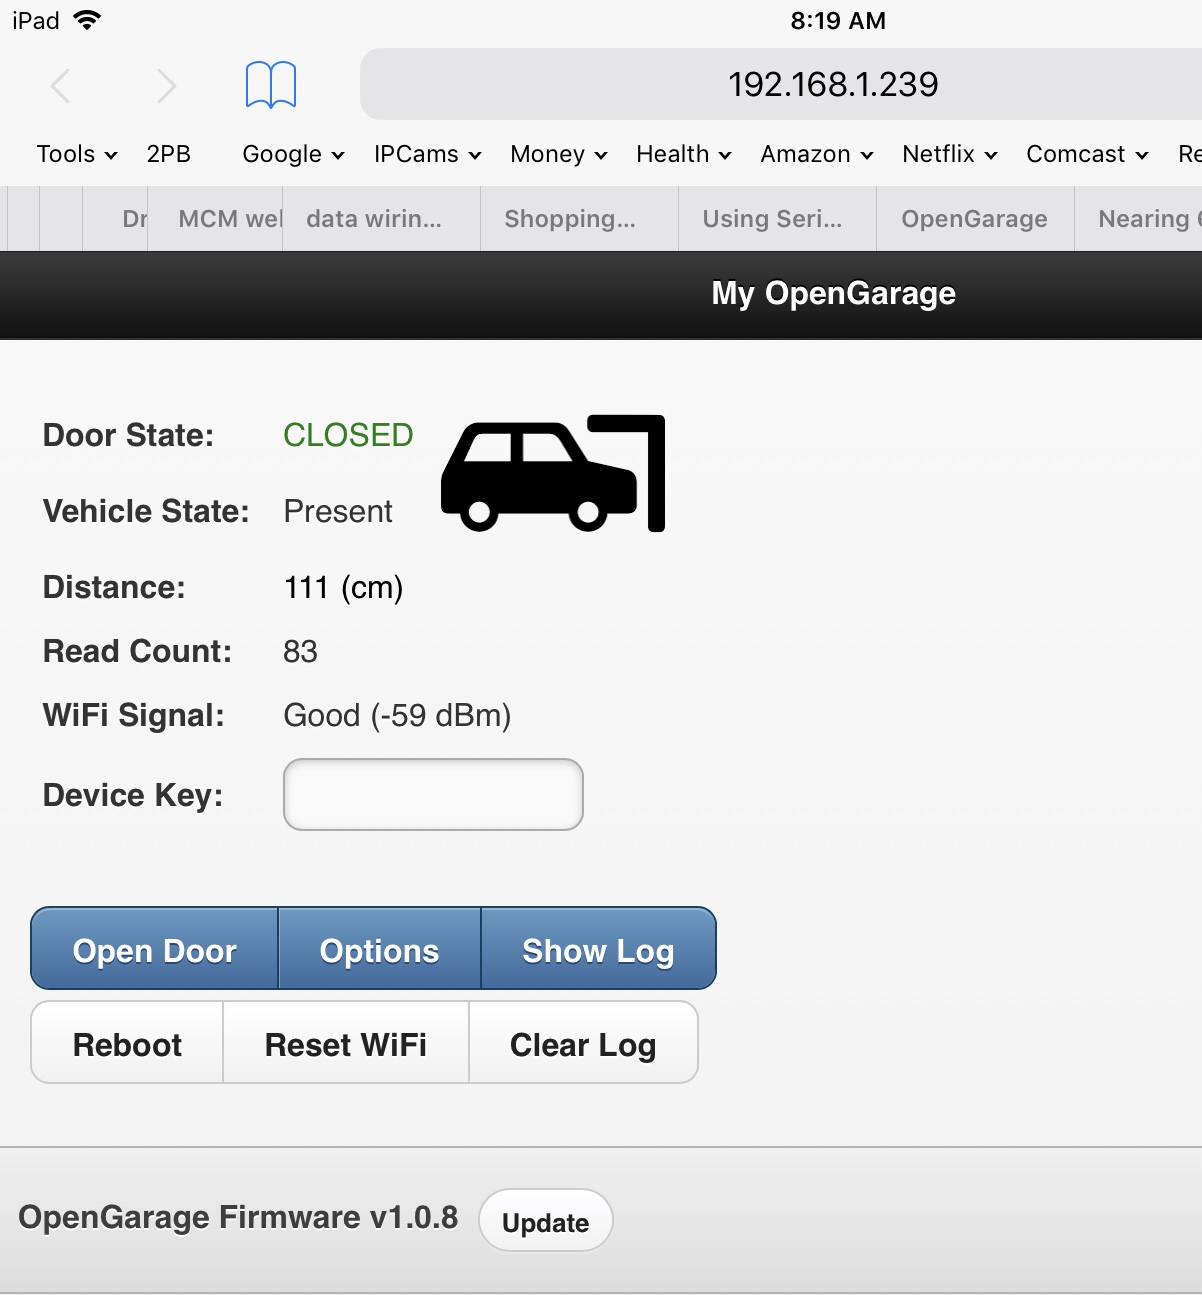Viewport: 1202px width, 1295px height.
Task: Expand the Tools bookmarks folder
Action: (x=77, y=154)
